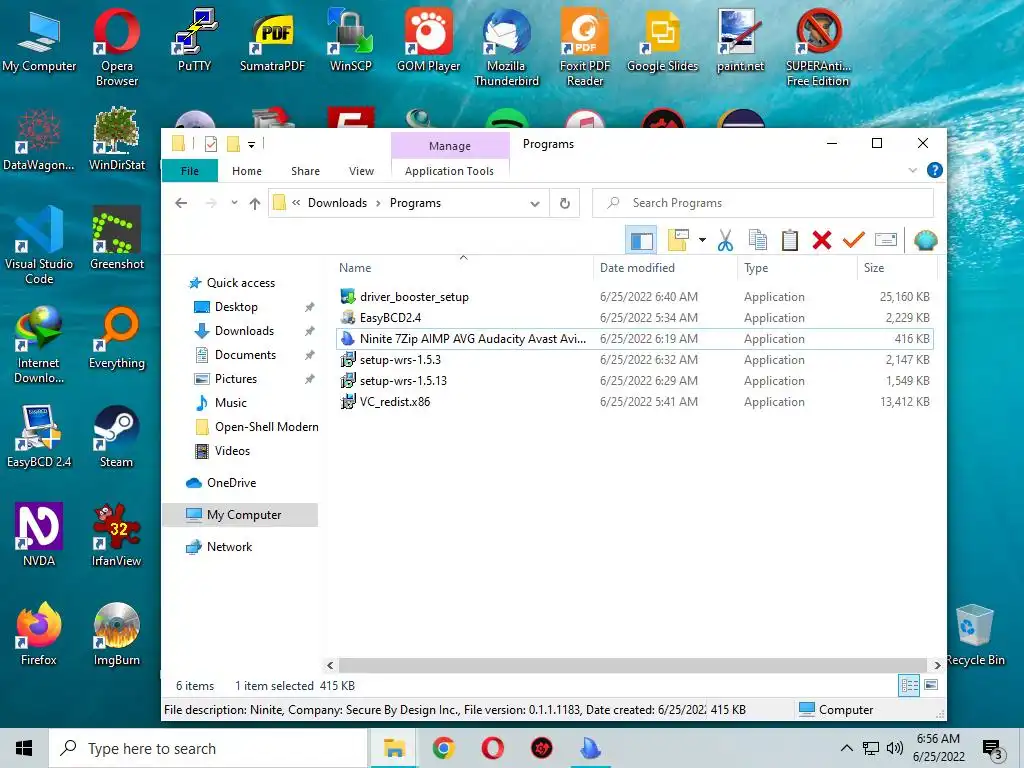Click the taskbar search box
Screen dimensions: 1024x768
click(x=208, y=748)
